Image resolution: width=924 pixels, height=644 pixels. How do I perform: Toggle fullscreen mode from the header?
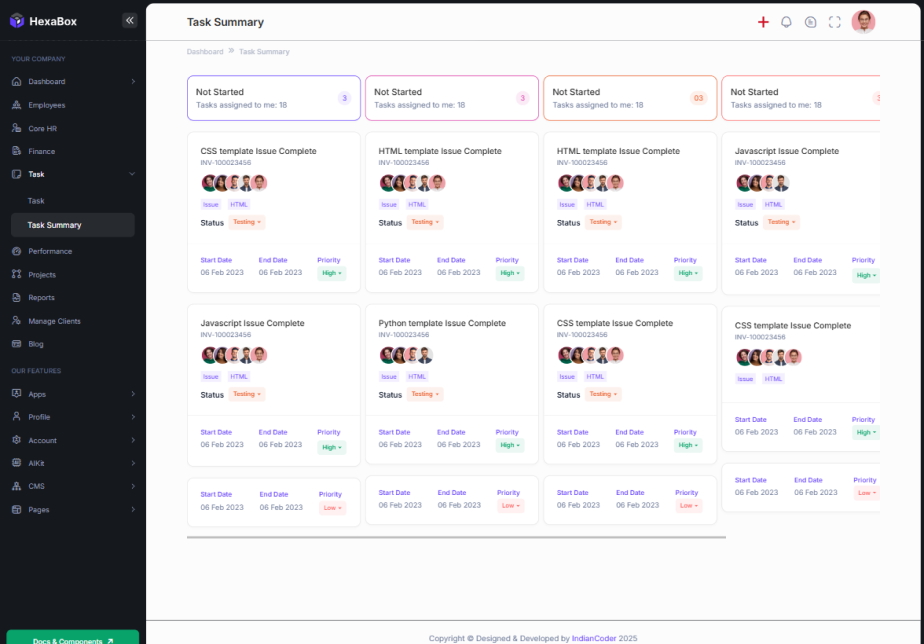tap(835, 22)
